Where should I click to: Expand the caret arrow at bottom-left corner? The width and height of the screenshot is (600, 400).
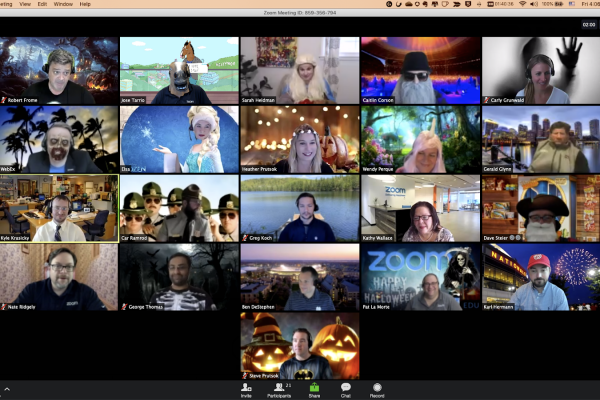tap(7, 387)
